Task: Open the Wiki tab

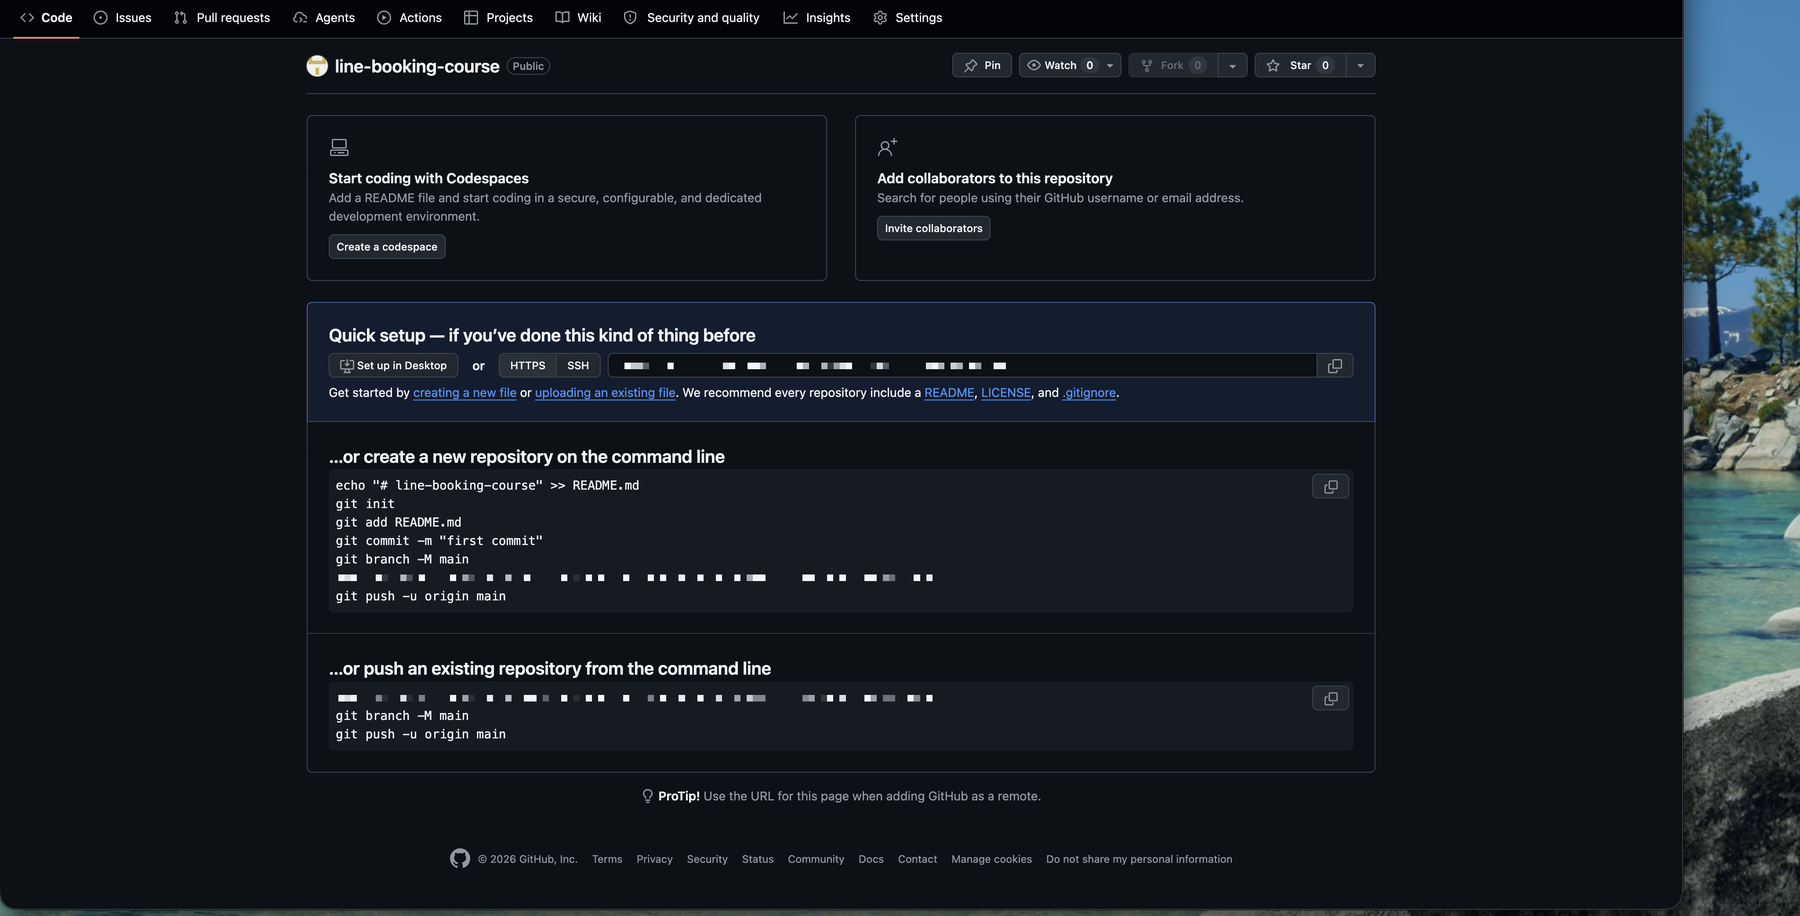Action: [578, 18]
